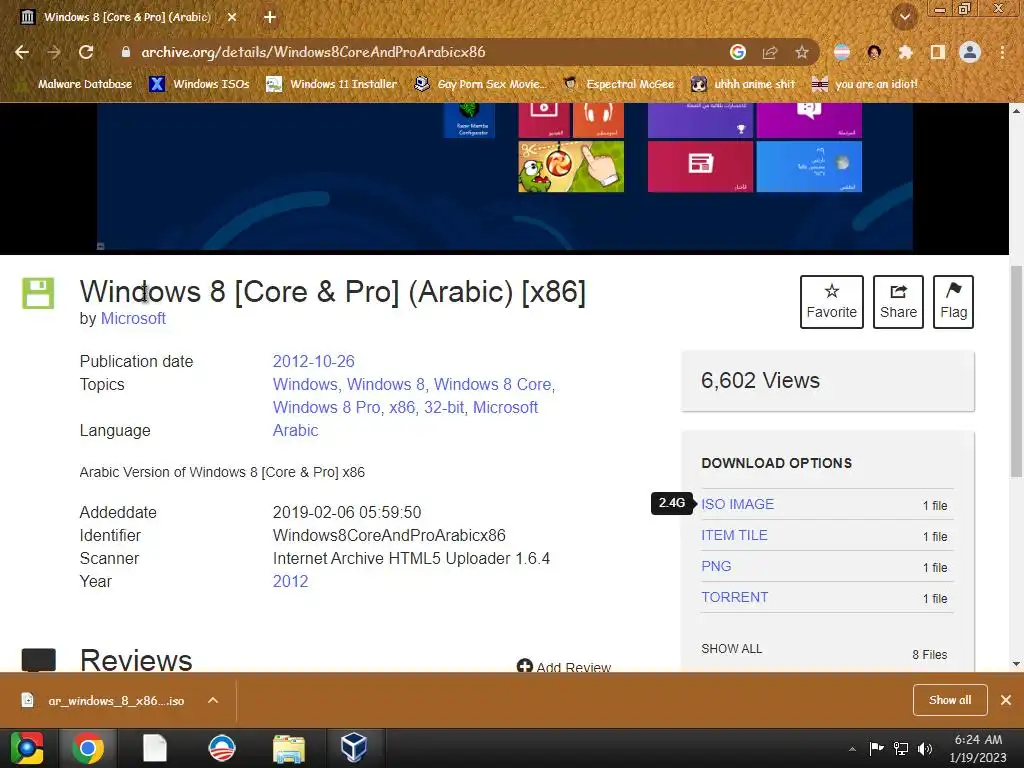Click the volume speaker tray icon

coord(924,749)
